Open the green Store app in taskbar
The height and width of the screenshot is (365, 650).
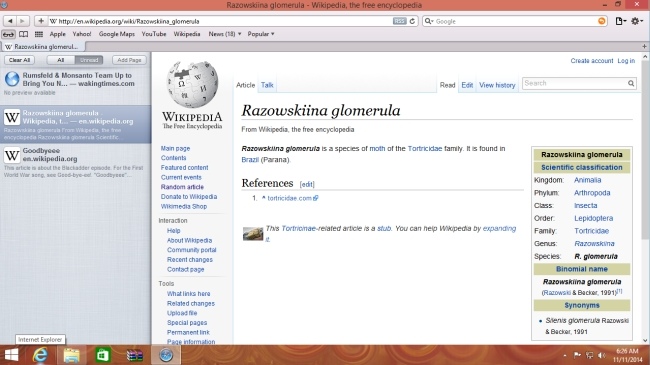point(102,355)
